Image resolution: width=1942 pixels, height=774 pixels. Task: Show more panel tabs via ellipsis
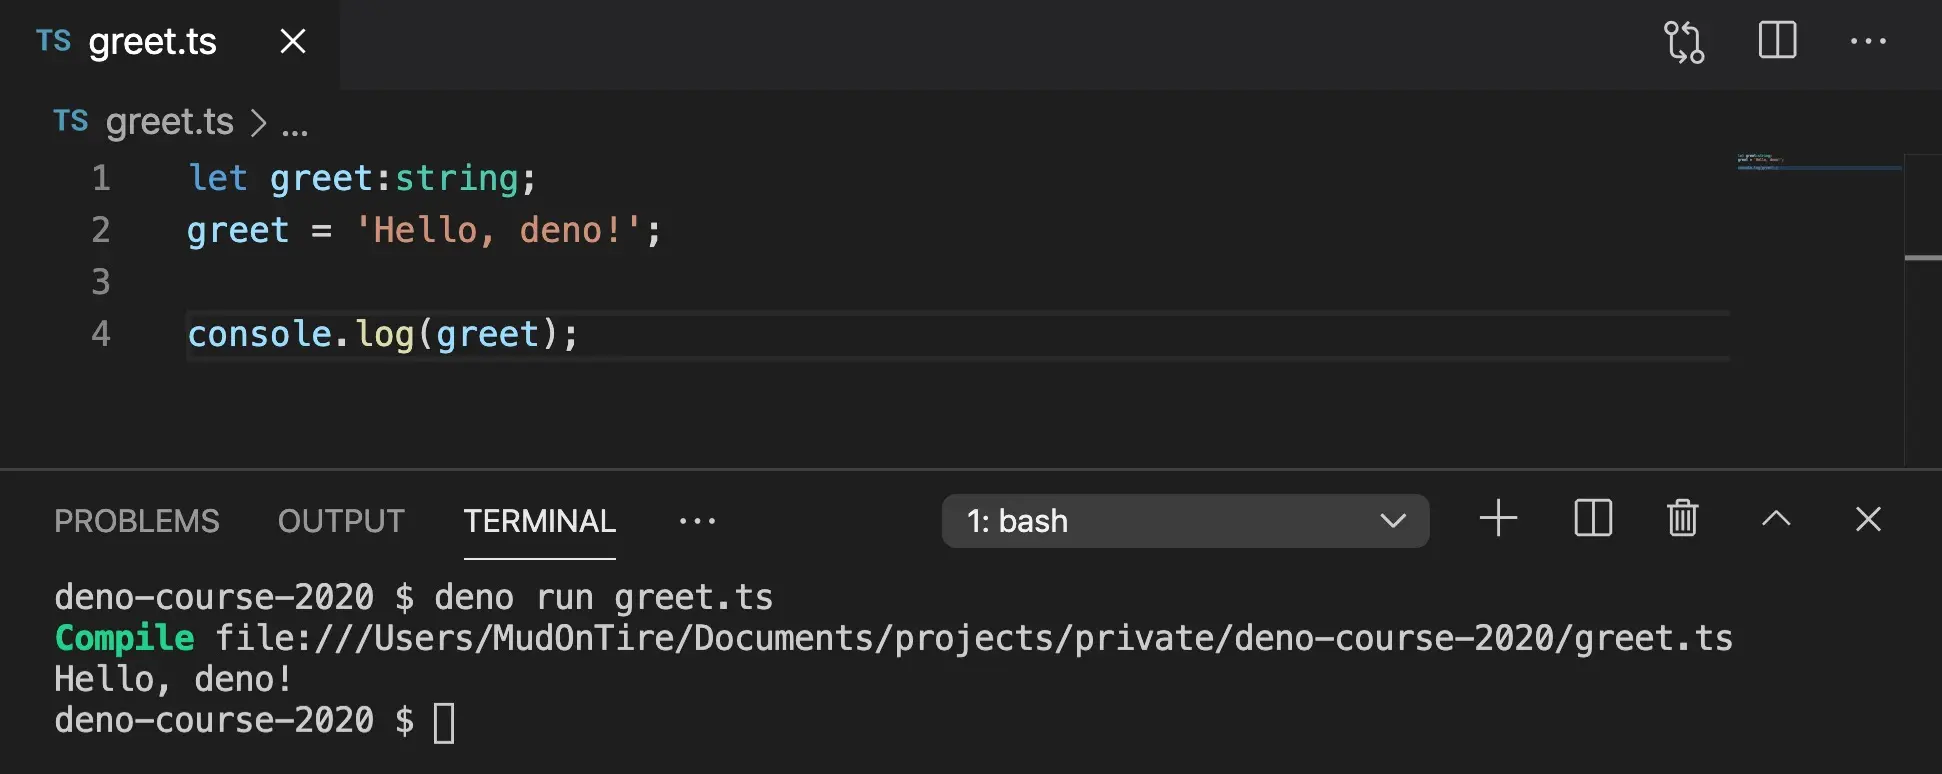point(697,521)
